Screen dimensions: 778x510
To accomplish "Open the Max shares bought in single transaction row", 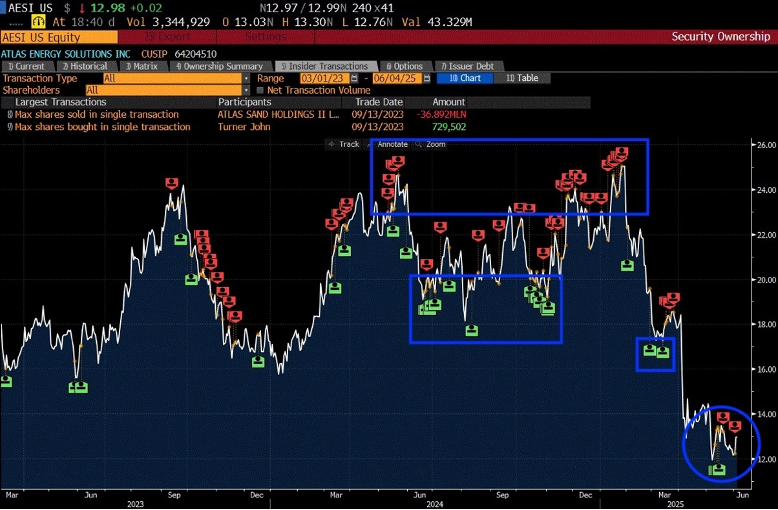I will click(99, 127).
